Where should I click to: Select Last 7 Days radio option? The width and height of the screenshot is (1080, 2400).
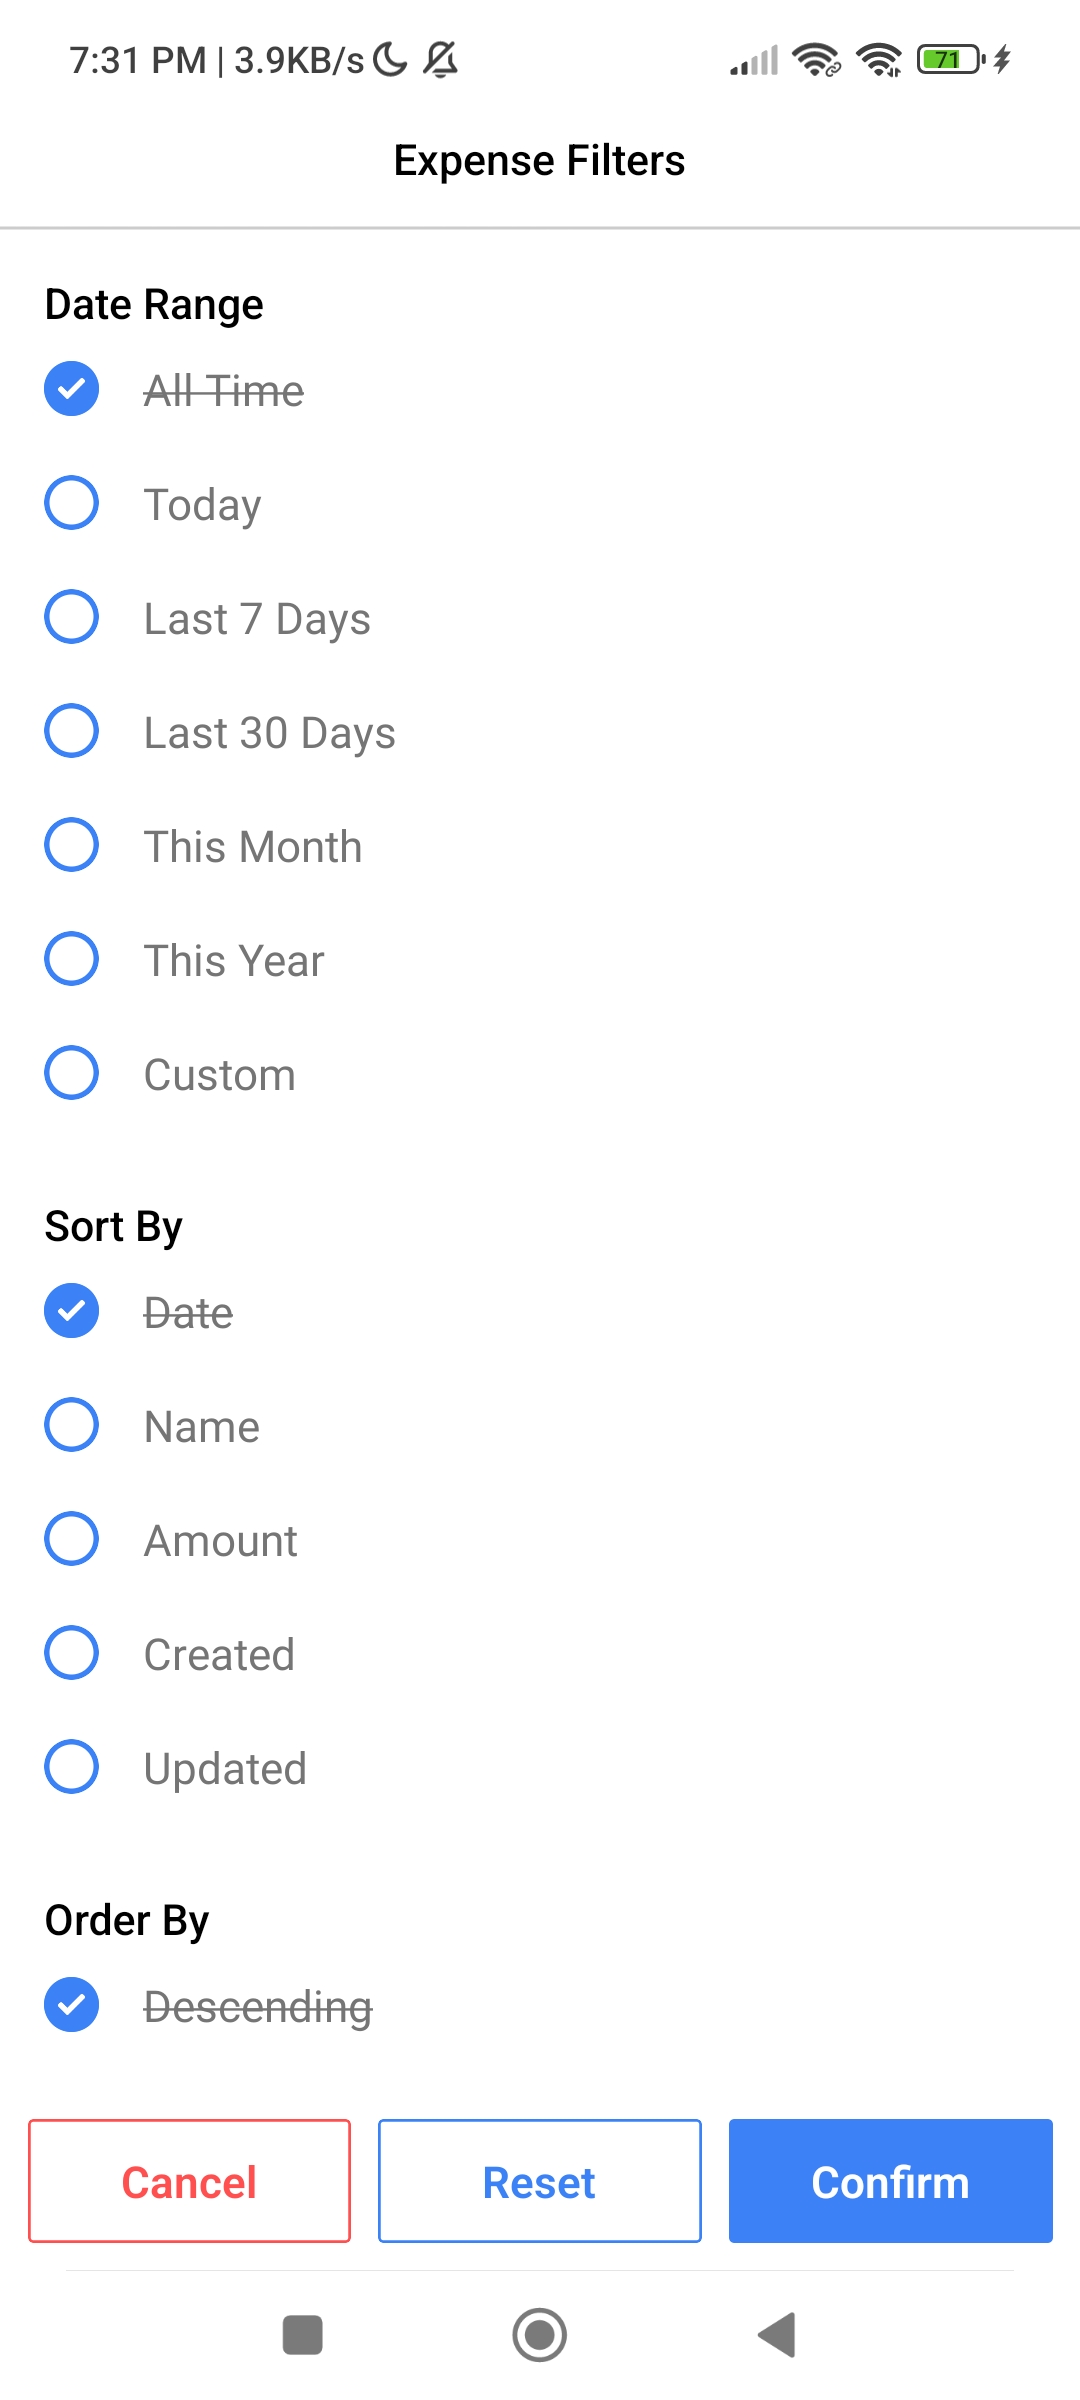(72, 617)
